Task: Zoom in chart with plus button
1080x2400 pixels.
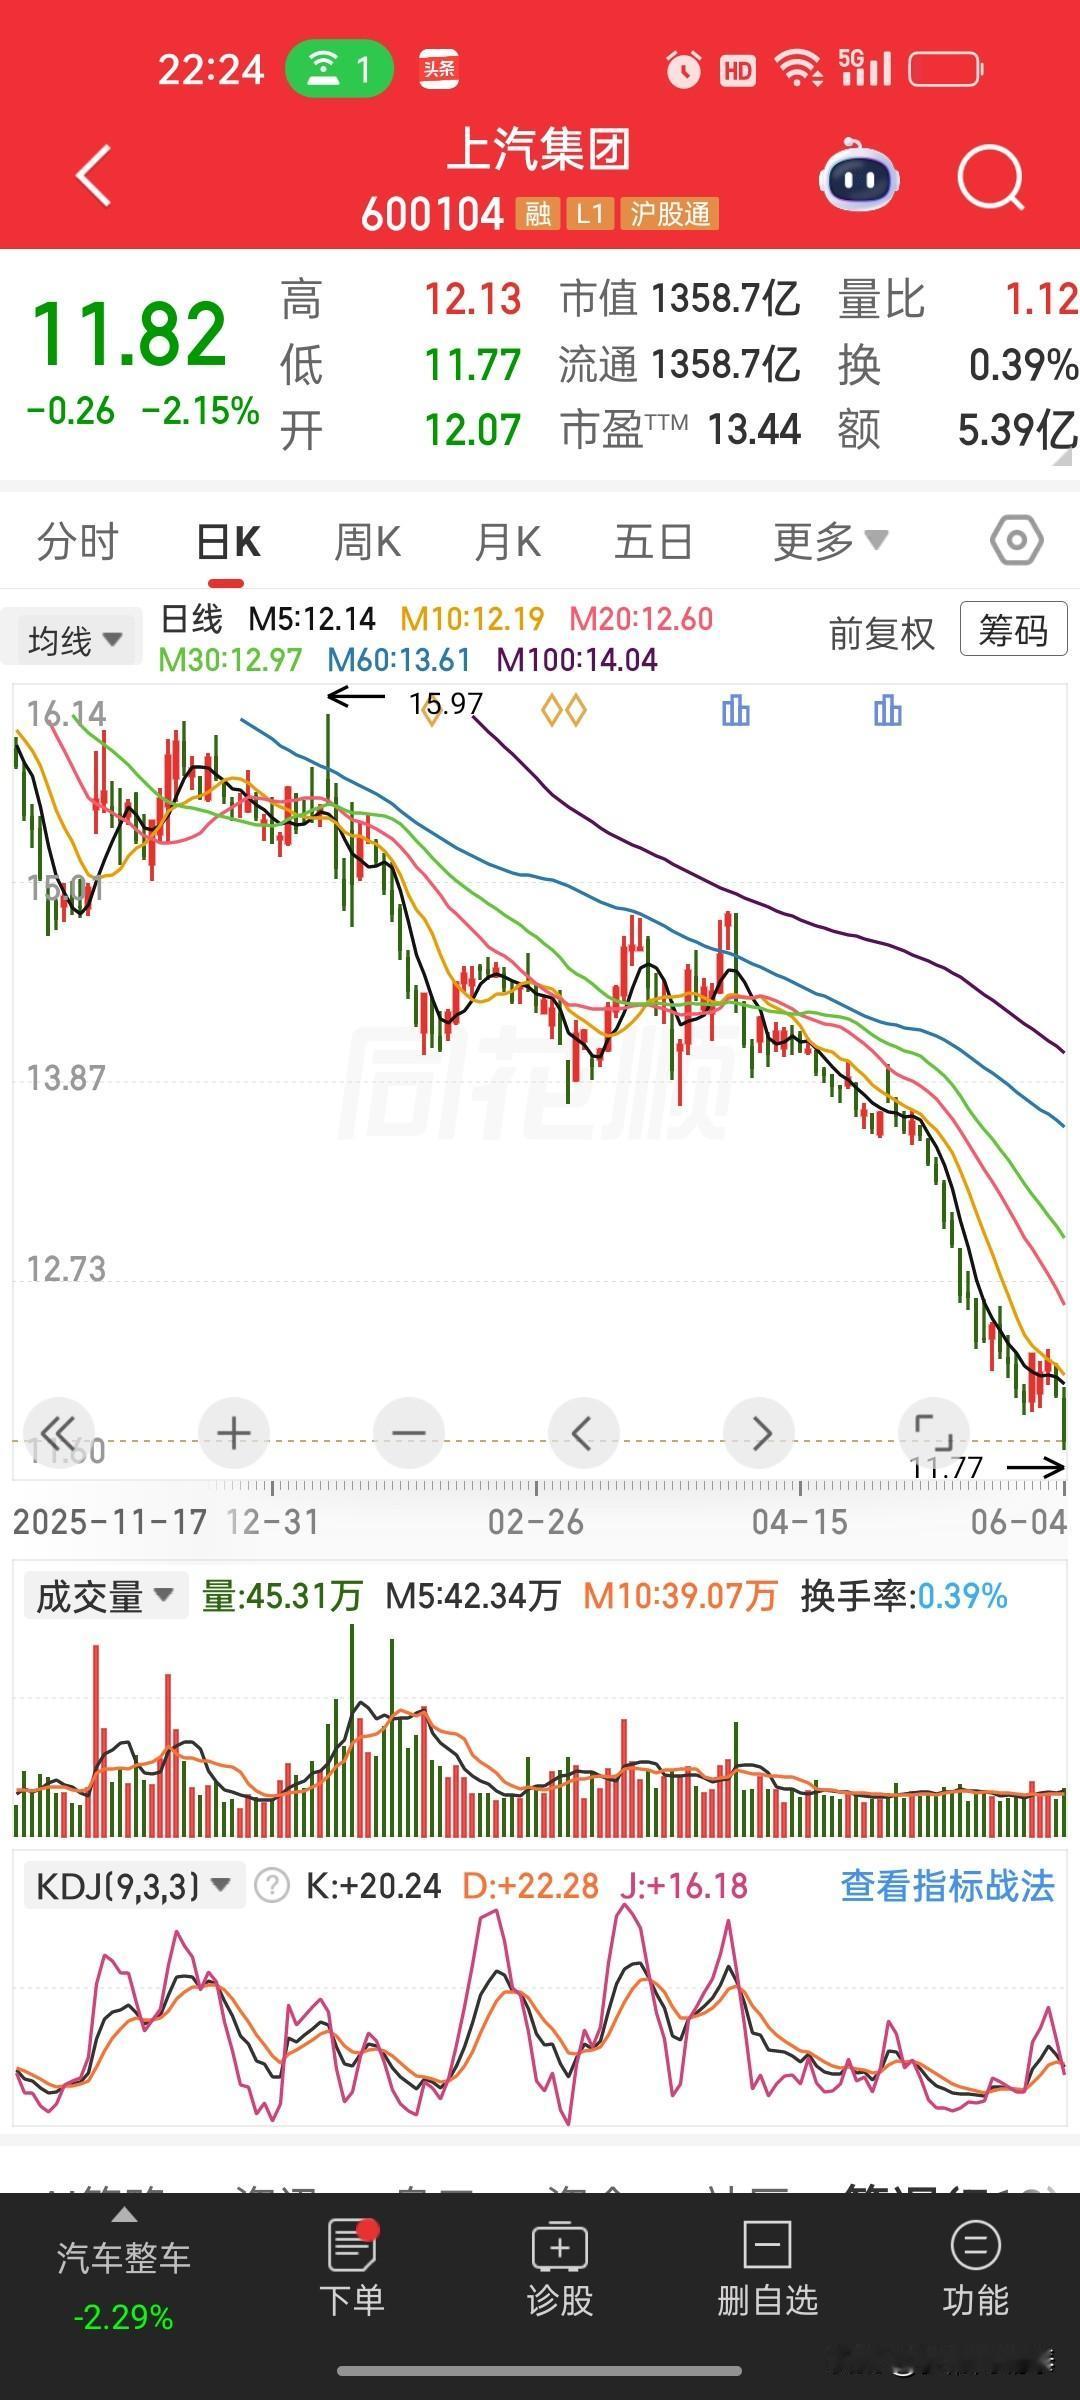Action: click(x=234, y=1433)
